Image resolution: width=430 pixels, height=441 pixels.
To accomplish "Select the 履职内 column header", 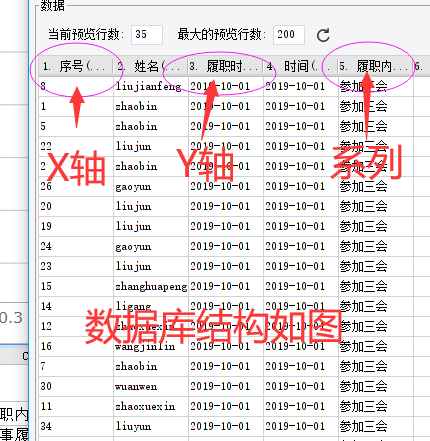I will click(x=376, y=67).
